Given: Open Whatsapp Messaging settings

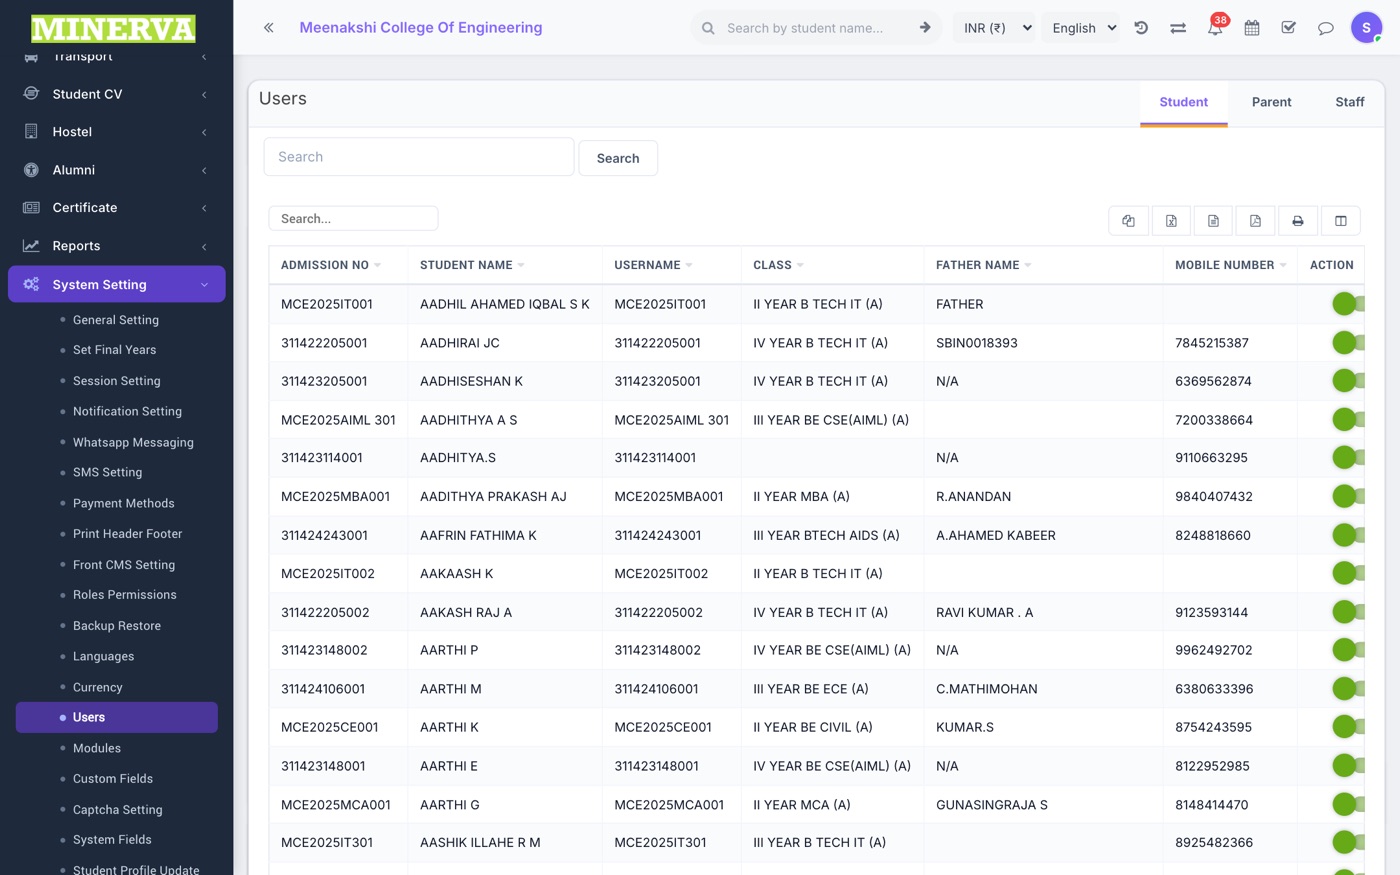Looking at the screenshot, I should [x=133, y=442].
